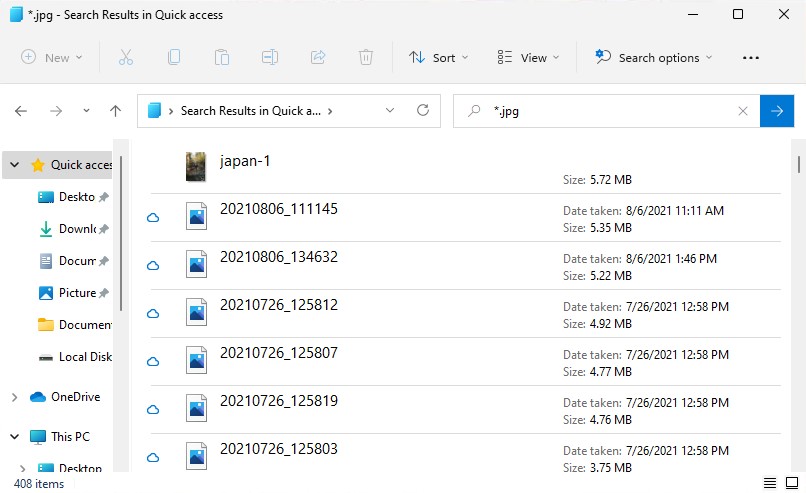Go up one level with up arrow
The image size is (806, 493).
(116, 111)
